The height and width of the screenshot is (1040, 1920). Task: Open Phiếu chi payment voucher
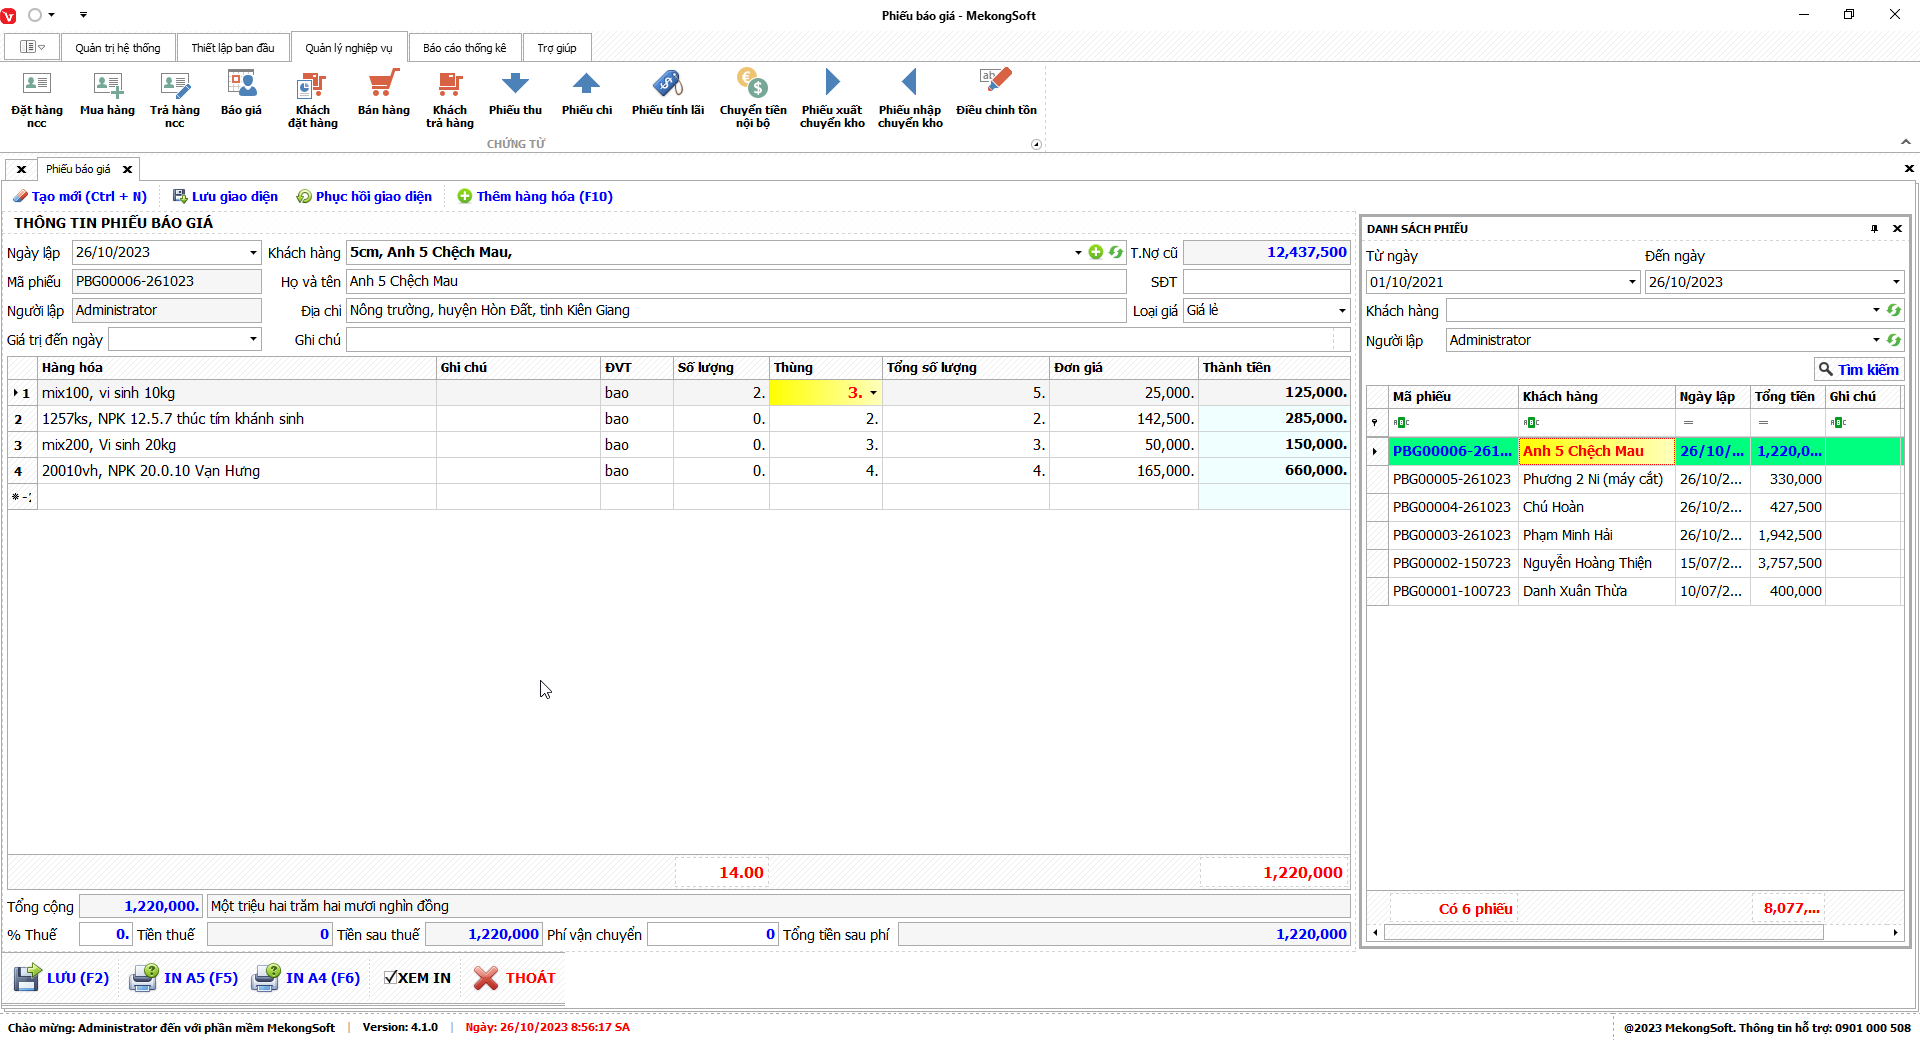click(x=586, y=94)
